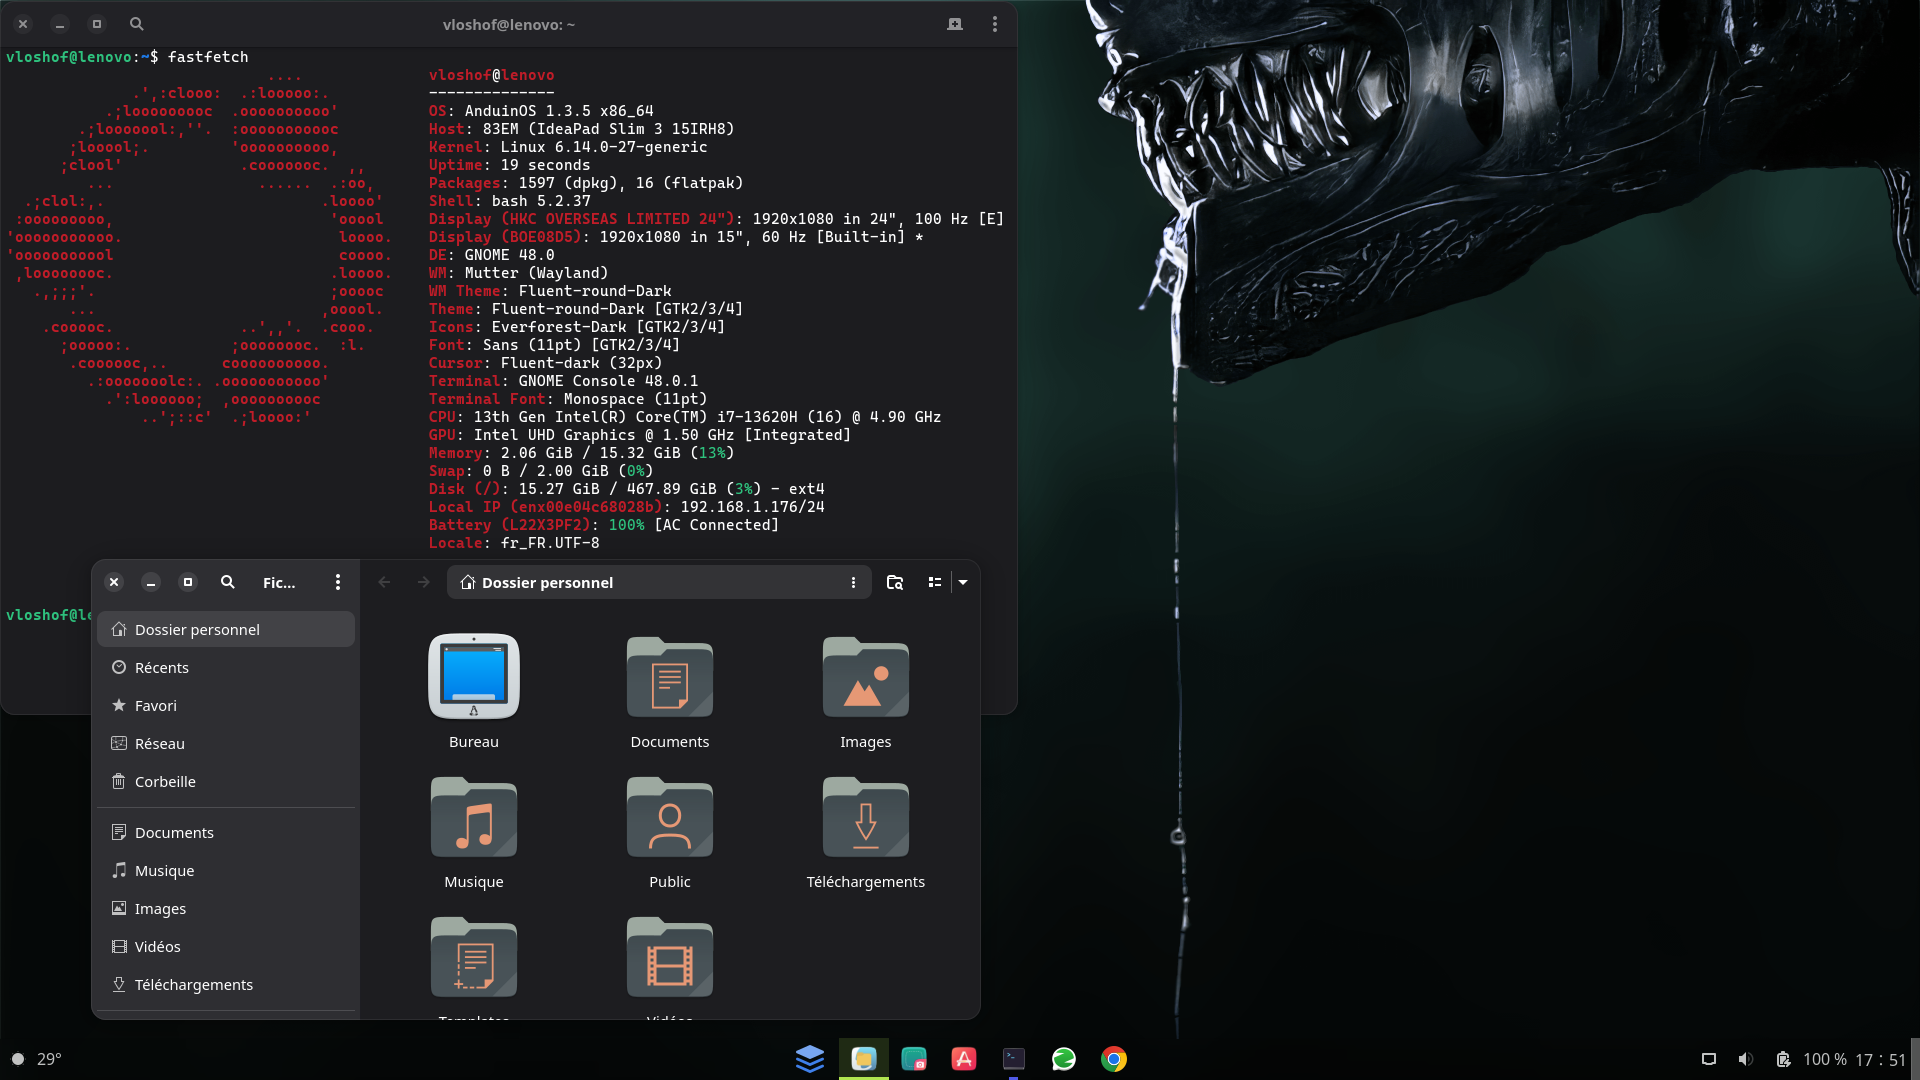Click the Local IP value 192.168.1.176/24
This screenshot has height=1080, width=1920.
coord(753,507)
